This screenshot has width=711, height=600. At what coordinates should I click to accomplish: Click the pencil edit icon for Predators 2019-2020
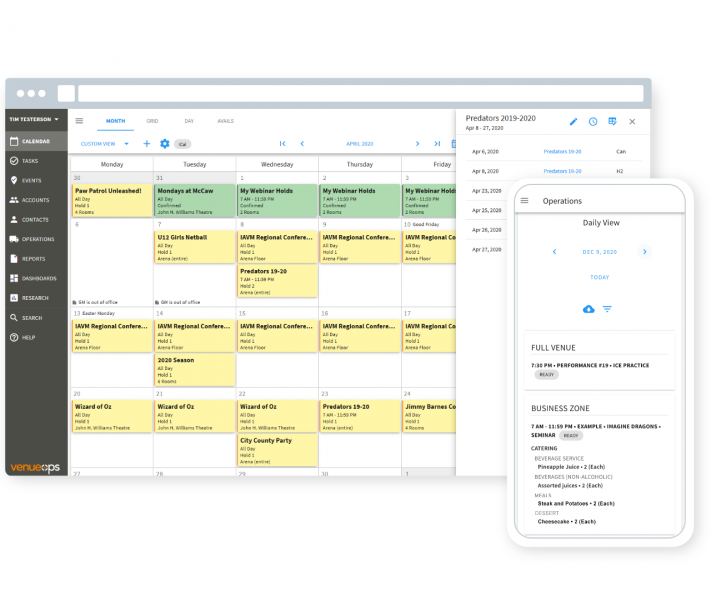pos(574,122)
